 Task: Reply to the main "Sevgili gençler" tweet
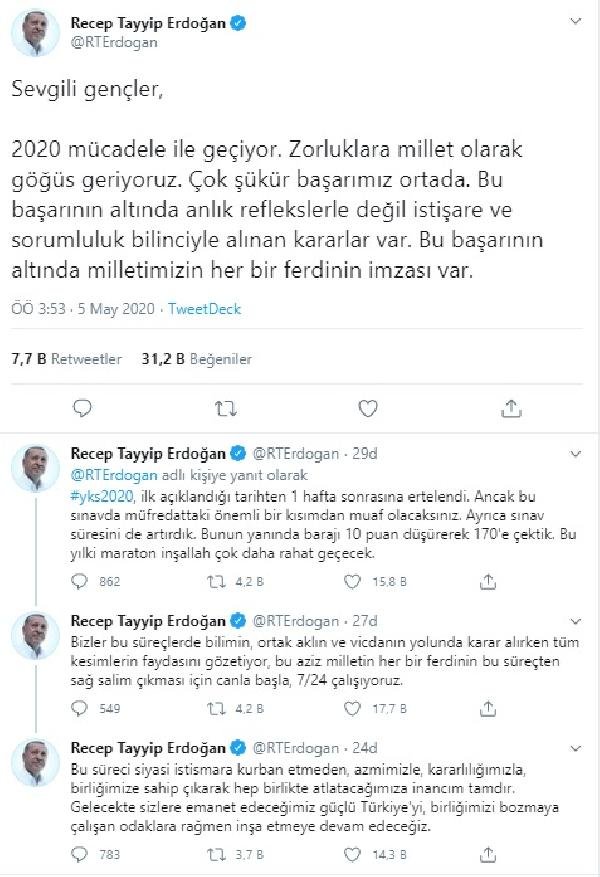(83, 407)
